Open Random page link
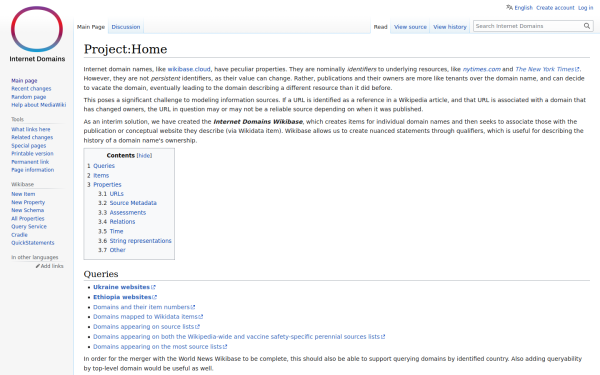This screenshot has height=375, width=600. pyautogui.click(x=28, y=97)
